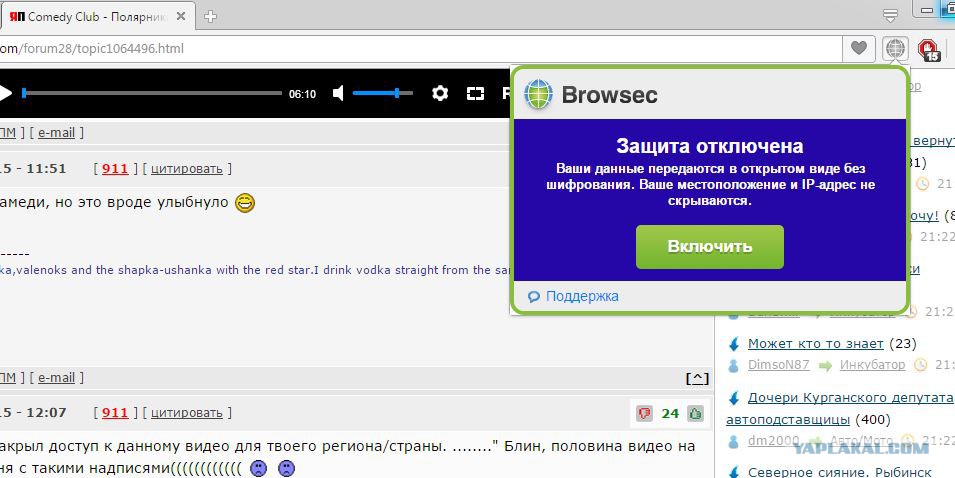The image size is (955, 478).
Task: Open topic Дочери Курганского депутата
Action: (851, 398)
